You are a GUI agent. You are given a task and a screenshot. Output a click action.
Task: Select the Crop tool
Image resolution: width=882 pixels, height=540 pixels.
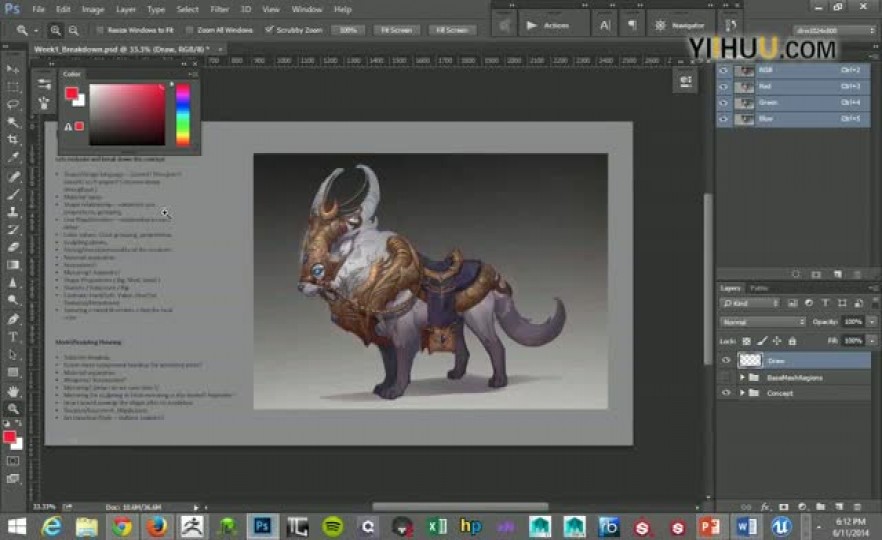point(12,140)
